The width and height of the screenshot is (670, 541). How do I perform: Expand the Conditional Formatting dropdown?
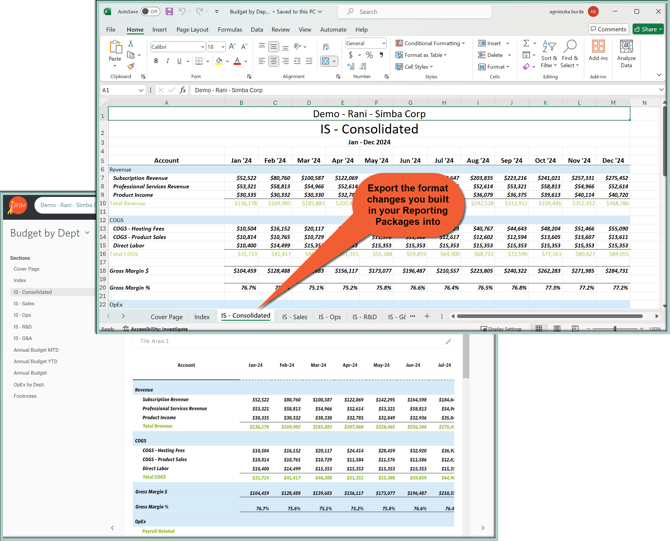[431, 43]
